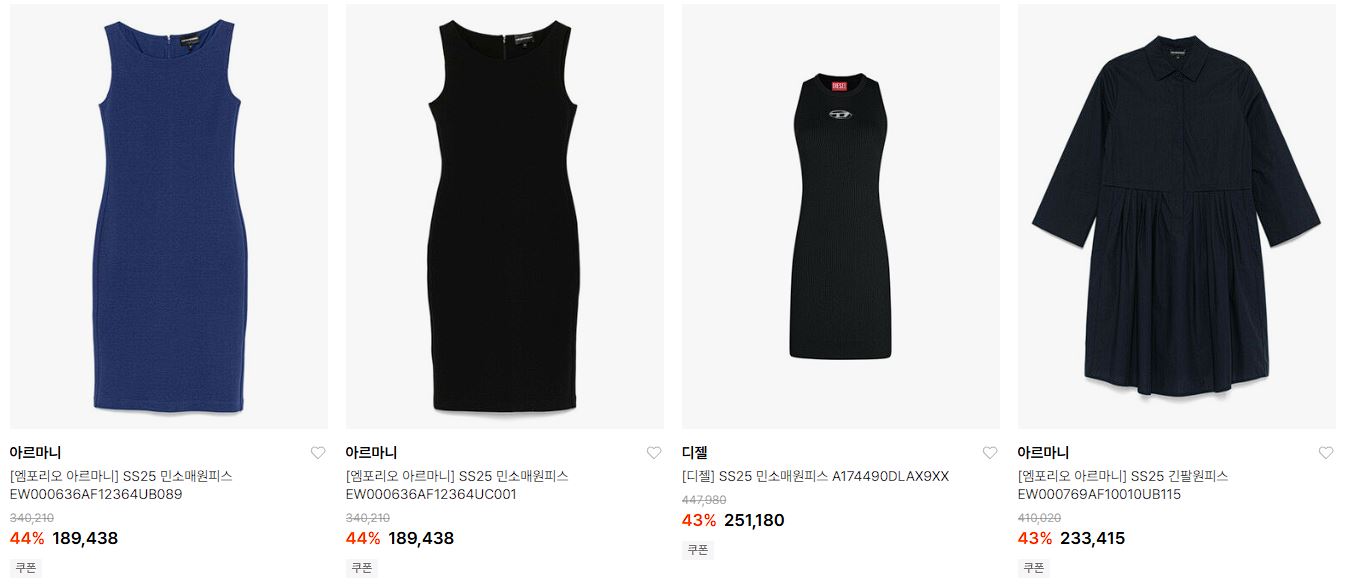Click heart icon on black Armani sleeveless dress
The height and width of the screenshot is (584, 1345).
(654, 453)
